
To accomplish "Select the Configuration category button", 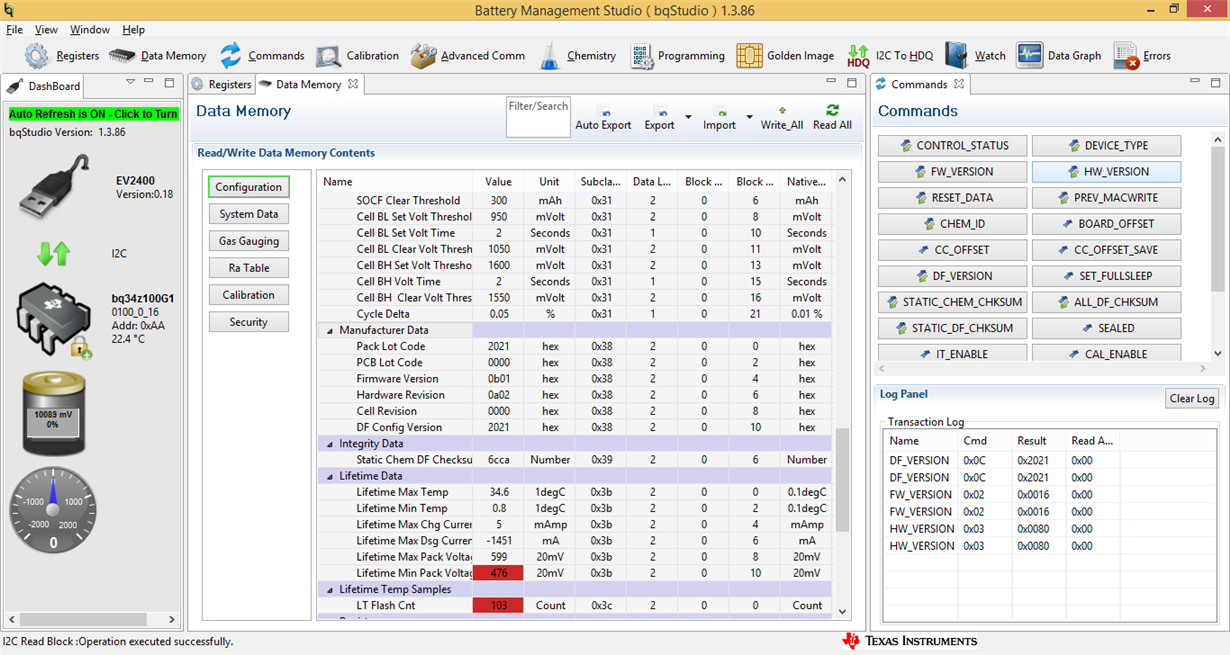I will point(248,187).
